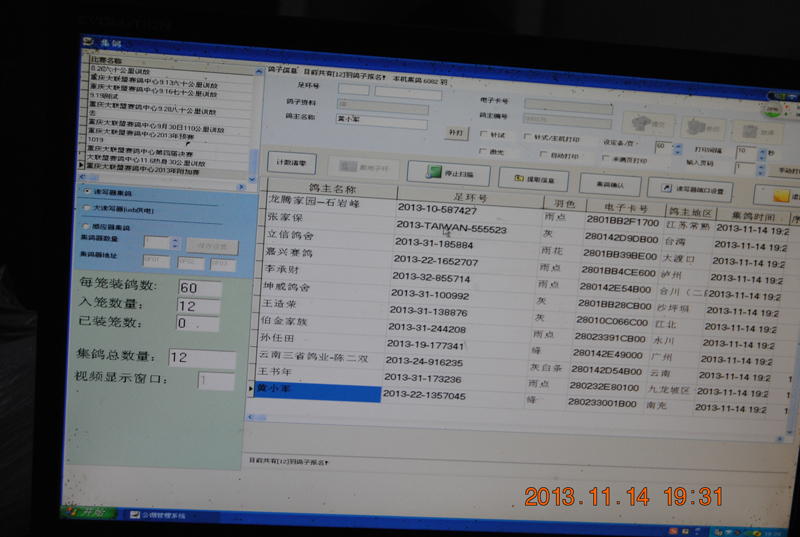Open 读写器端口设置 port settings
Image resolution: width=800 pixels, height=537 pixels.
[x=690, y=188]
